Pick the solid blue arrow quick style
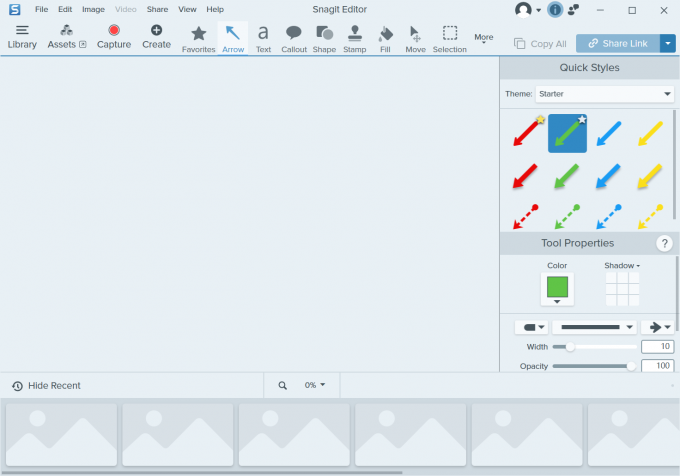 coord(607,176)
